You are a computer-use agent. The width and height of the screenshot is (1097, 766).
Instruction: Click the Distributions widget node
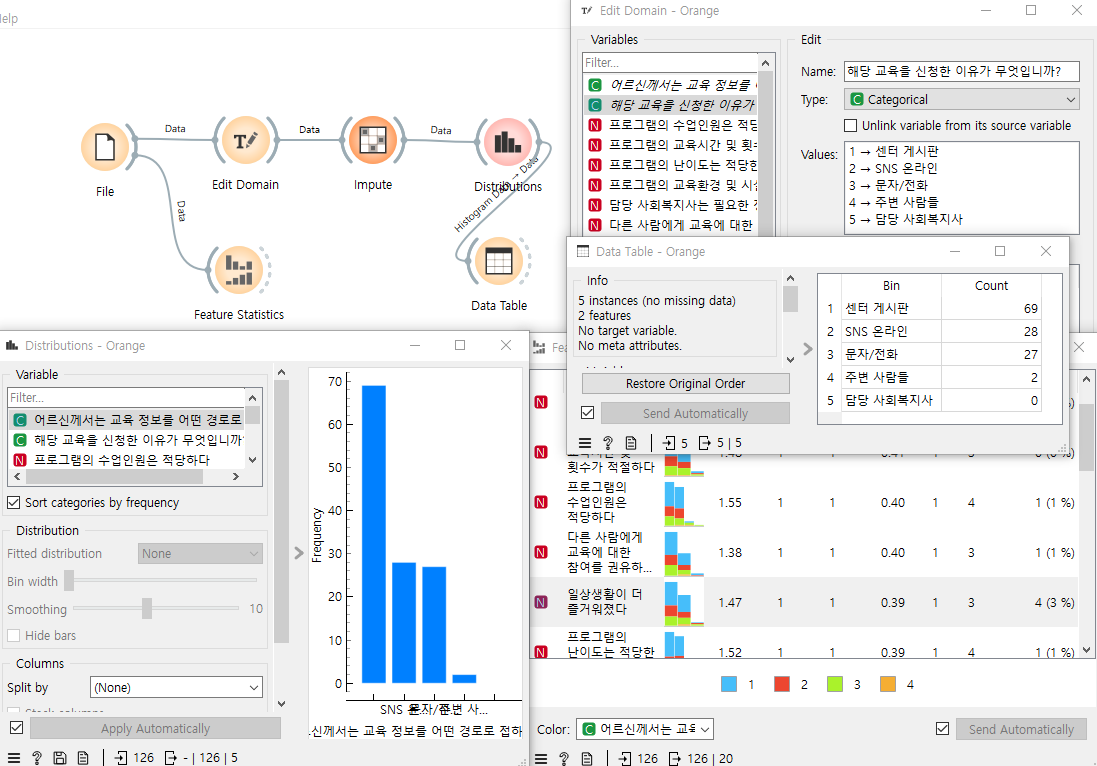508,142
